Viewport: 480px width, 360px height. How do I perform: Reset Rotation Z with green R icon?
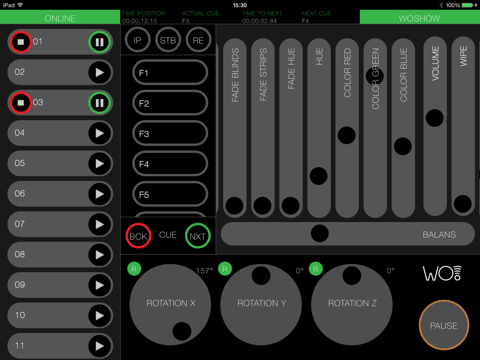(x=316, y=269)
